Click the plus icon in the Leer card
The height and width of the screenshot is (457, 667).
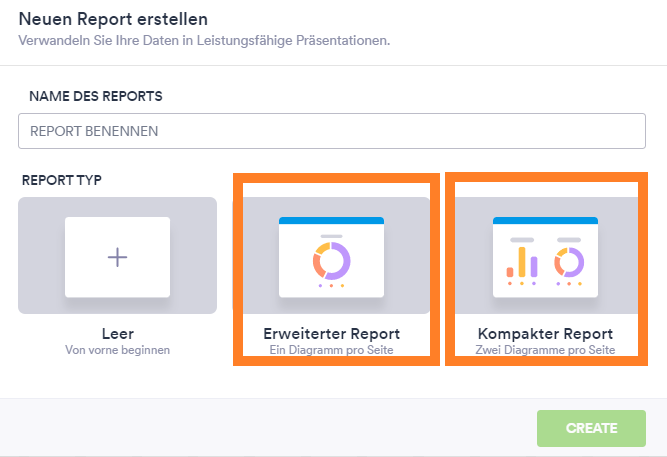point(117,257)
